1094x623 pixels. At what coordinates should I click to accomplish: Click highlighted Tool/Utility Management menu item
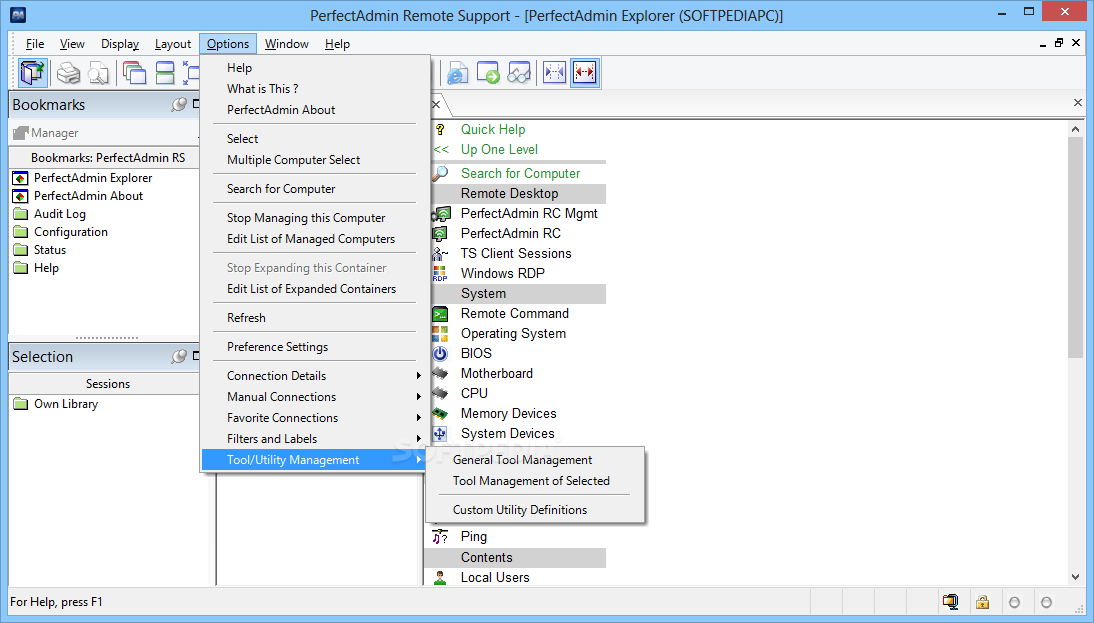tap(314, 460)
